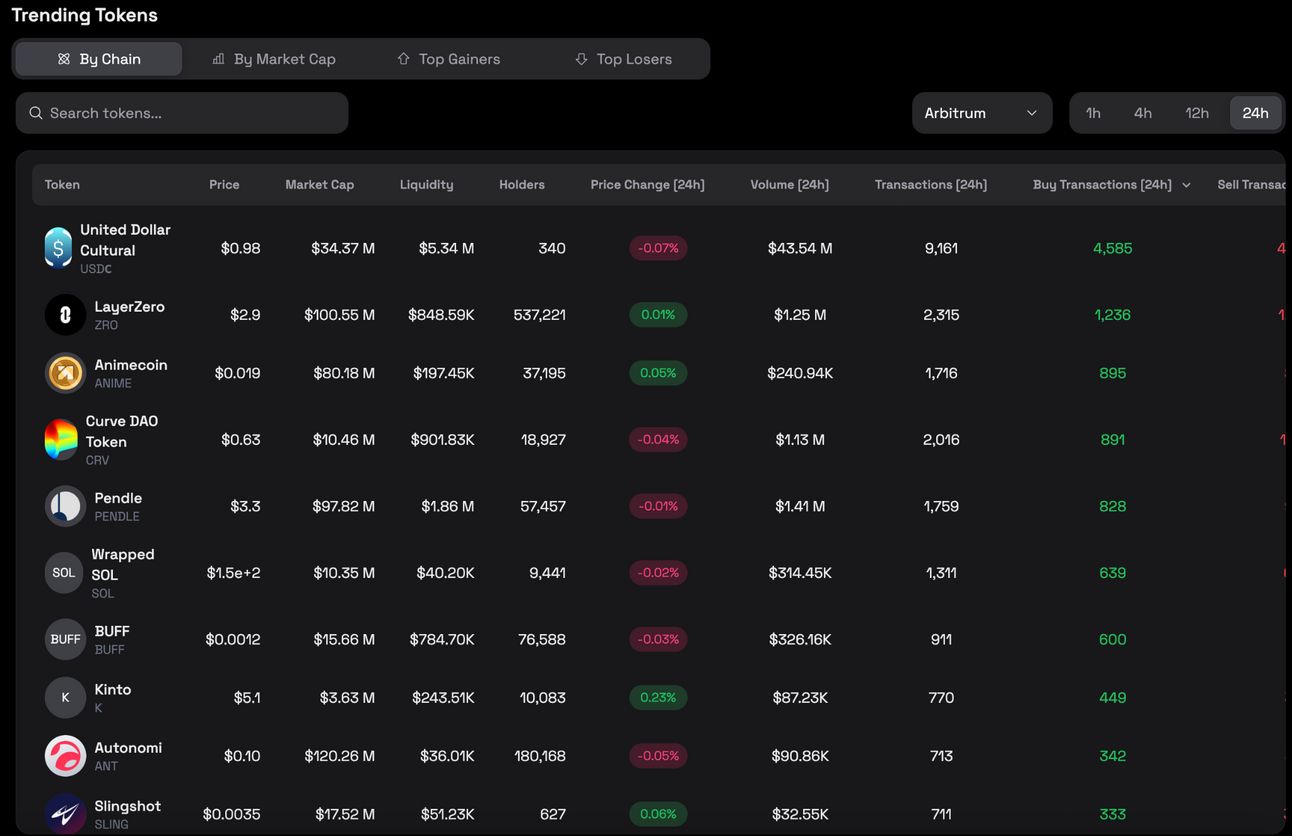Click the $901.83K liquidity value

(x=442, y=440)
